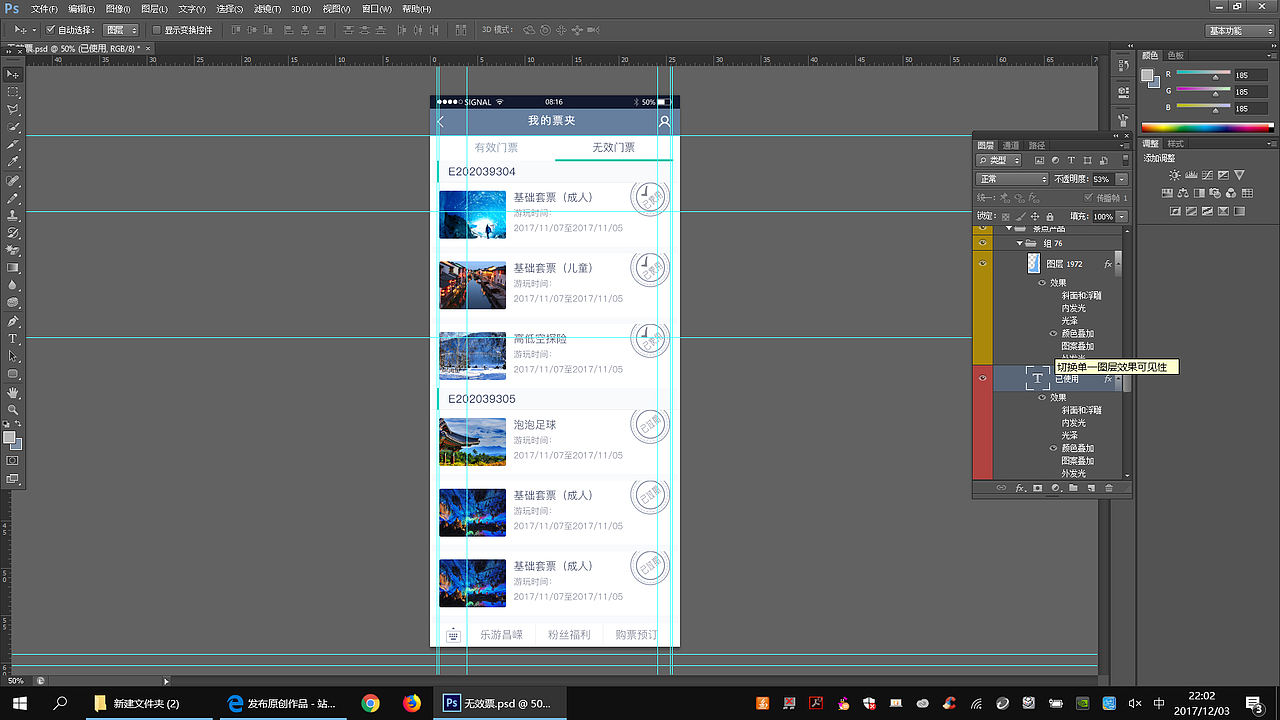The image size is (1280, 720).
Task: Enable Show Transform Controls checkbox
Action: (156, 30)
